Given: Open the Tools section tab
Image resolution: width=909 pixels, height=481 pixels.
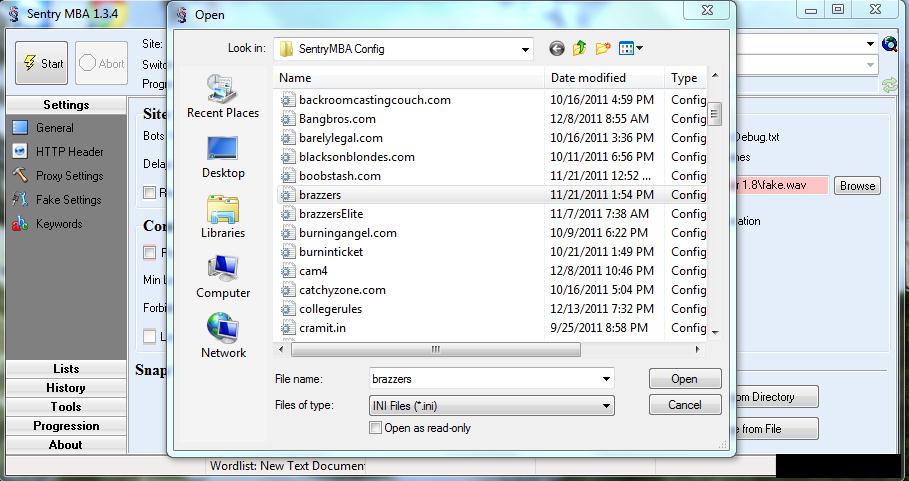Looking at the screenshot, I should [x=66, y=407].
